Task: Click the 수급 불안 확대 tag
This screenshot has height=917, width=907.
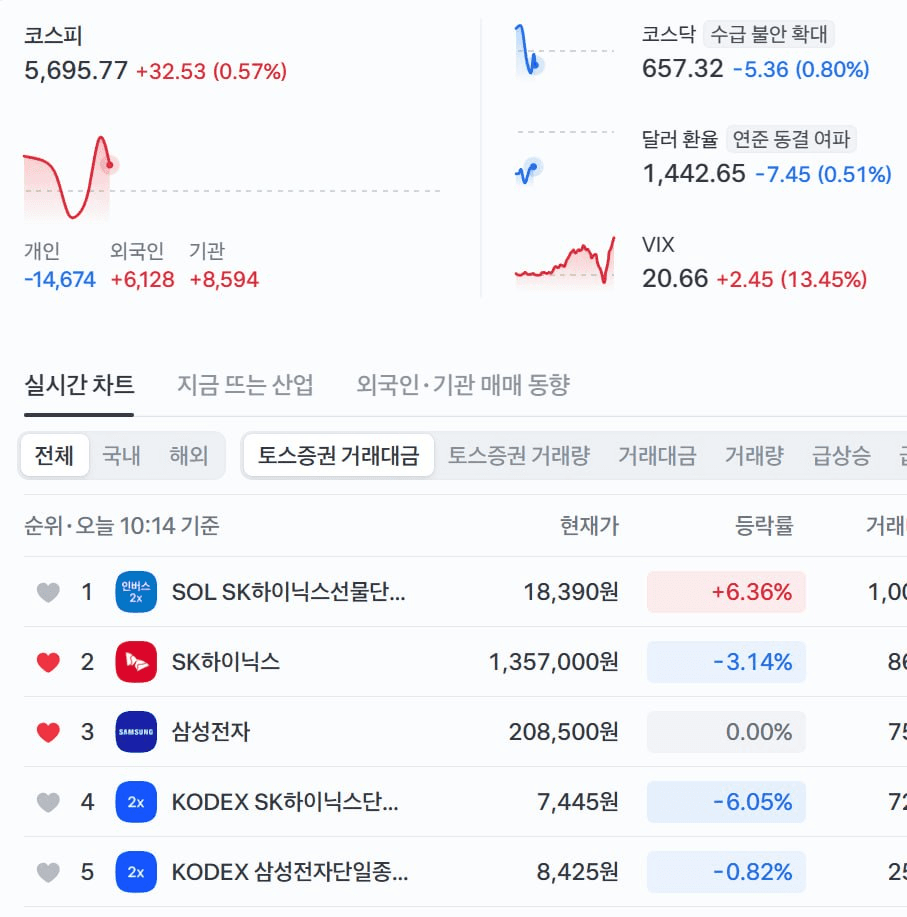Action: click(768, 34)
